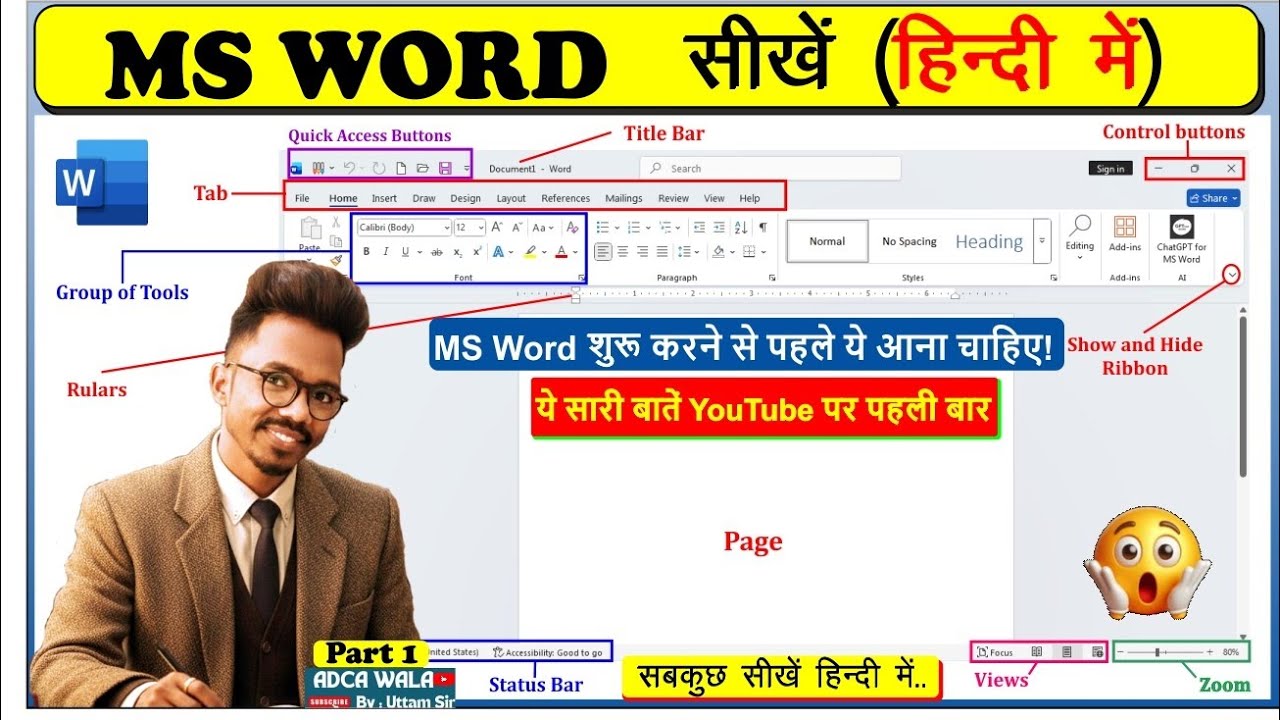This screenshot has width=1280, height=720.
Task: Switch to the Insert tab
Action: (384, 198)
